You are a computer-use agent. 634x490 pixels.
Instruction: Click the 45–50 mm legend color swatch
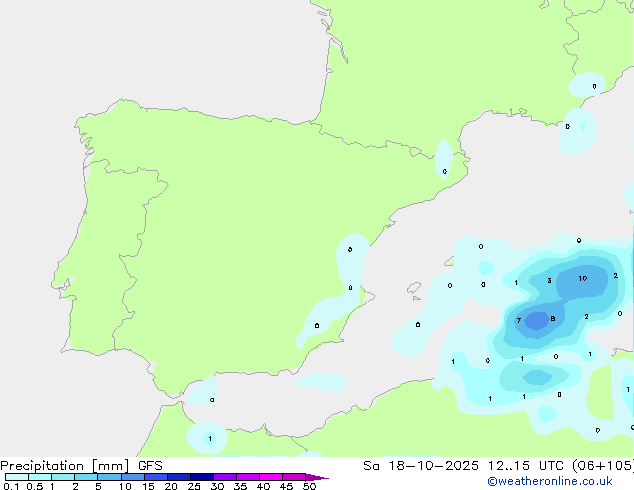[x=294, y=477]
